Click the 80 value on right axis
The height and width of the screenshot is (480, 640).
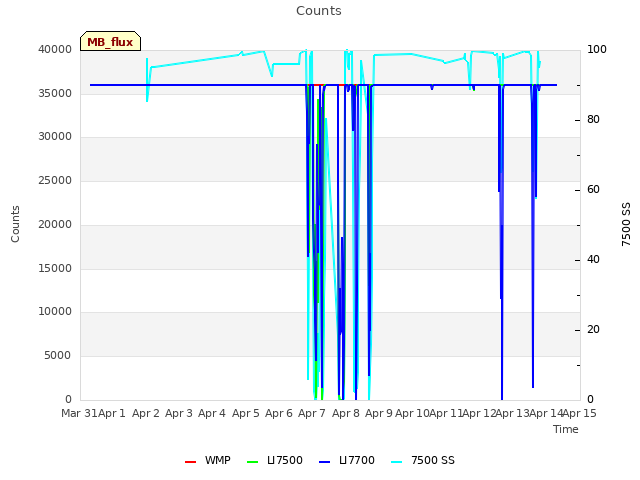[x=593, y=120]
